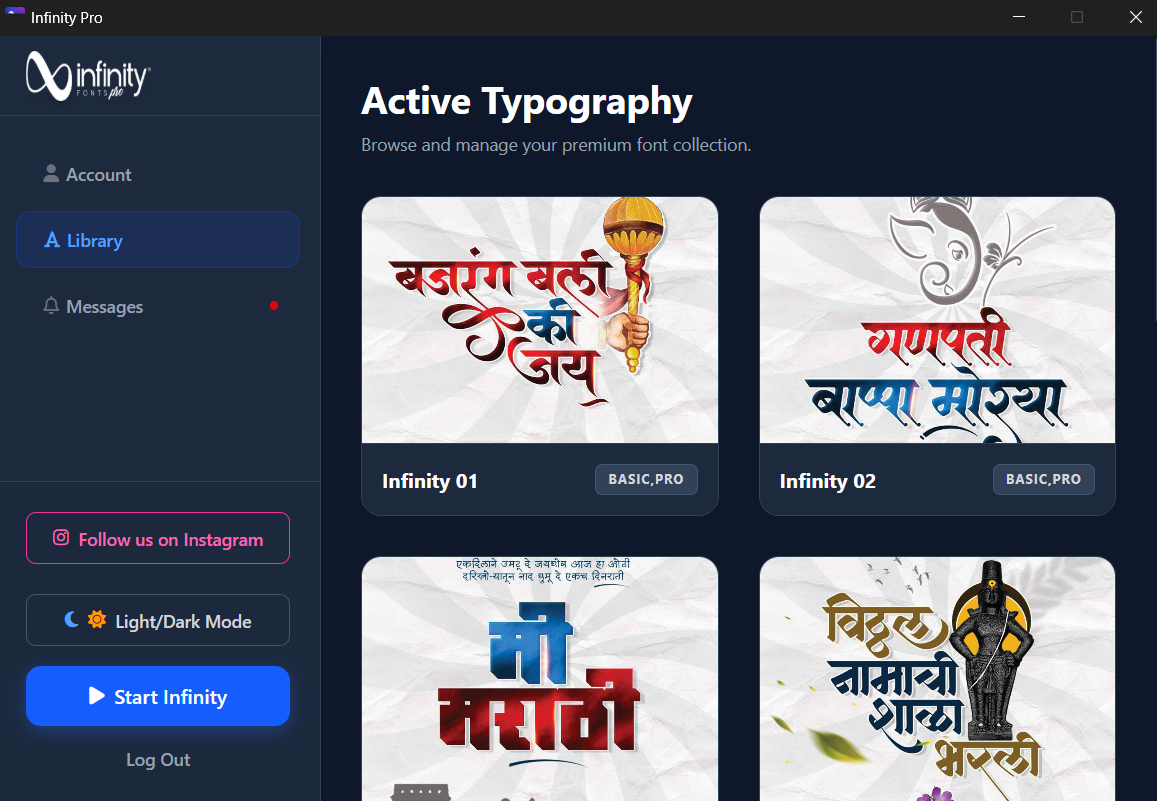Click the Infinity Fonts Pro logo
The width and height of the screenshot is (1157, 801).
click(88, 75)
